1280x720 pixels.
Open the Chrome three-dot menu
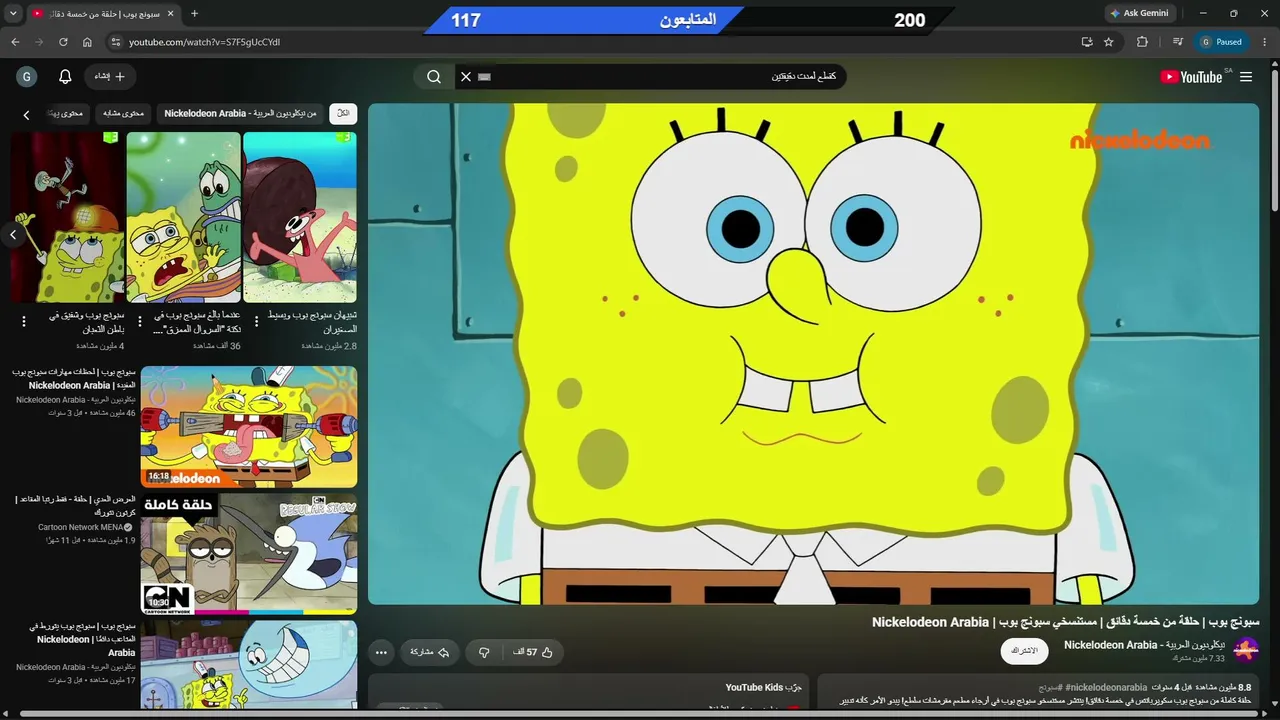point(1265,42)
